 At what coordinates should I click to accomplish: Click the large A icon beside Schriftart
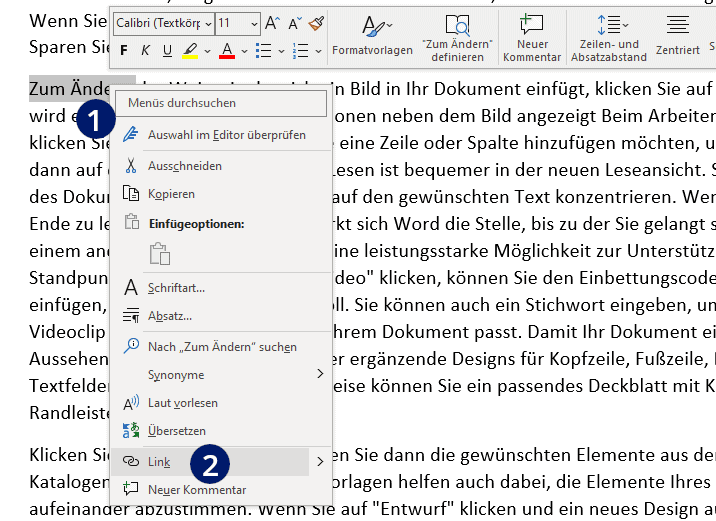[x=131, y=288]
